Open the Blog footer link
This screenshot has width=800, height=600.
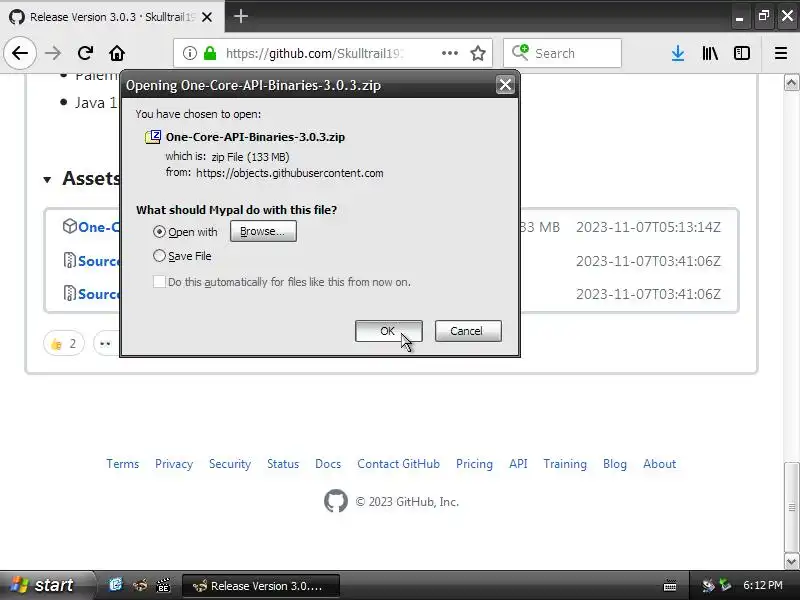[615, 464]
